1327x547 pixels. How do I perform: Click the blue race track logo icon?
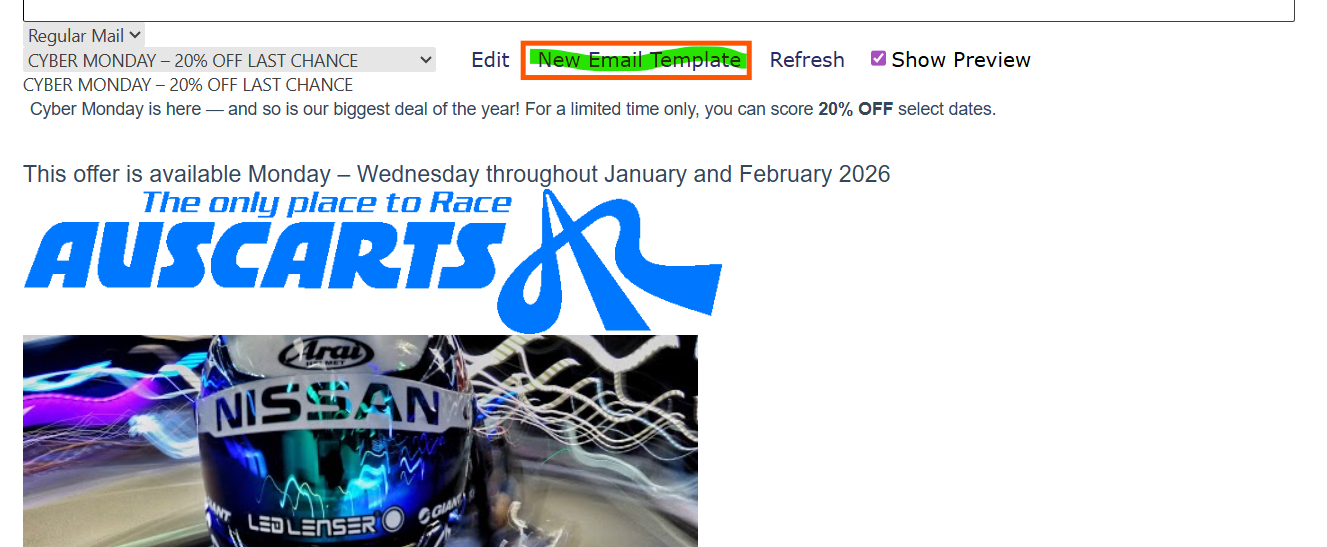(x=610, y=262)
